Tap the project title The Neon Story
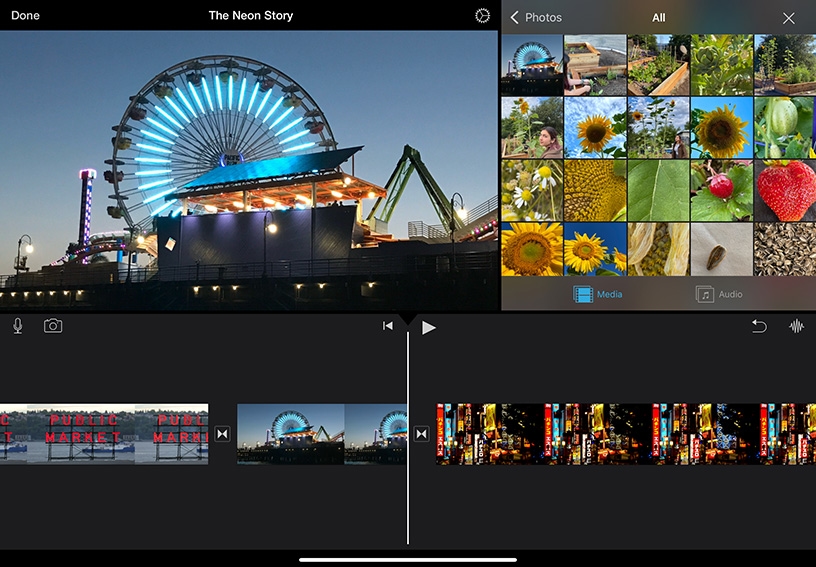816x567 pixels. coord(250,16)
